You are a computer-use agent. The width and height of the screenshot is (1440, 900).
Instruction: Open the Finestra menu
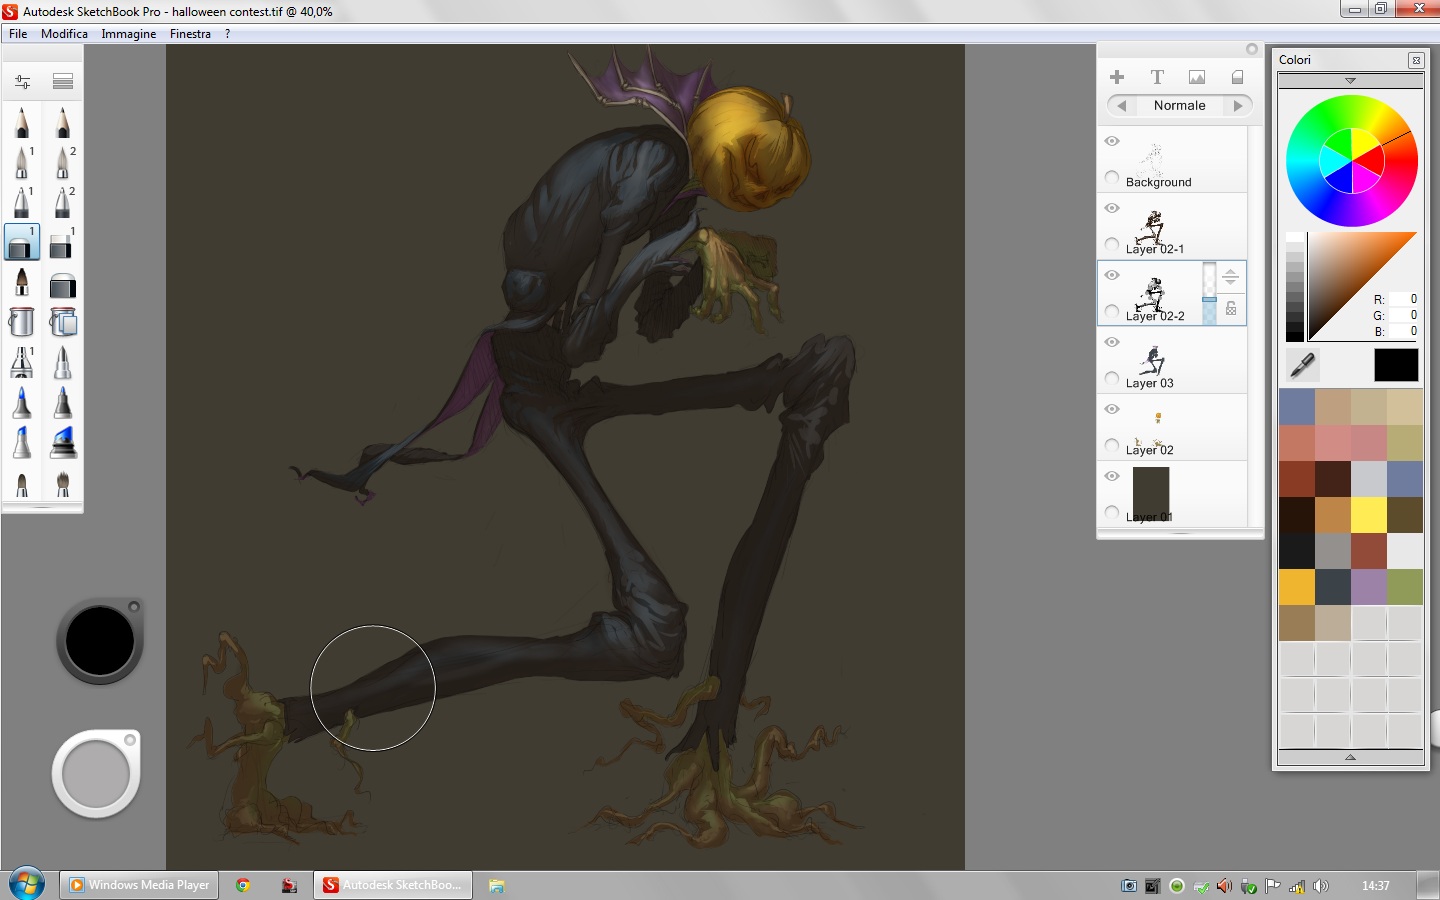[x=190, y=34]
